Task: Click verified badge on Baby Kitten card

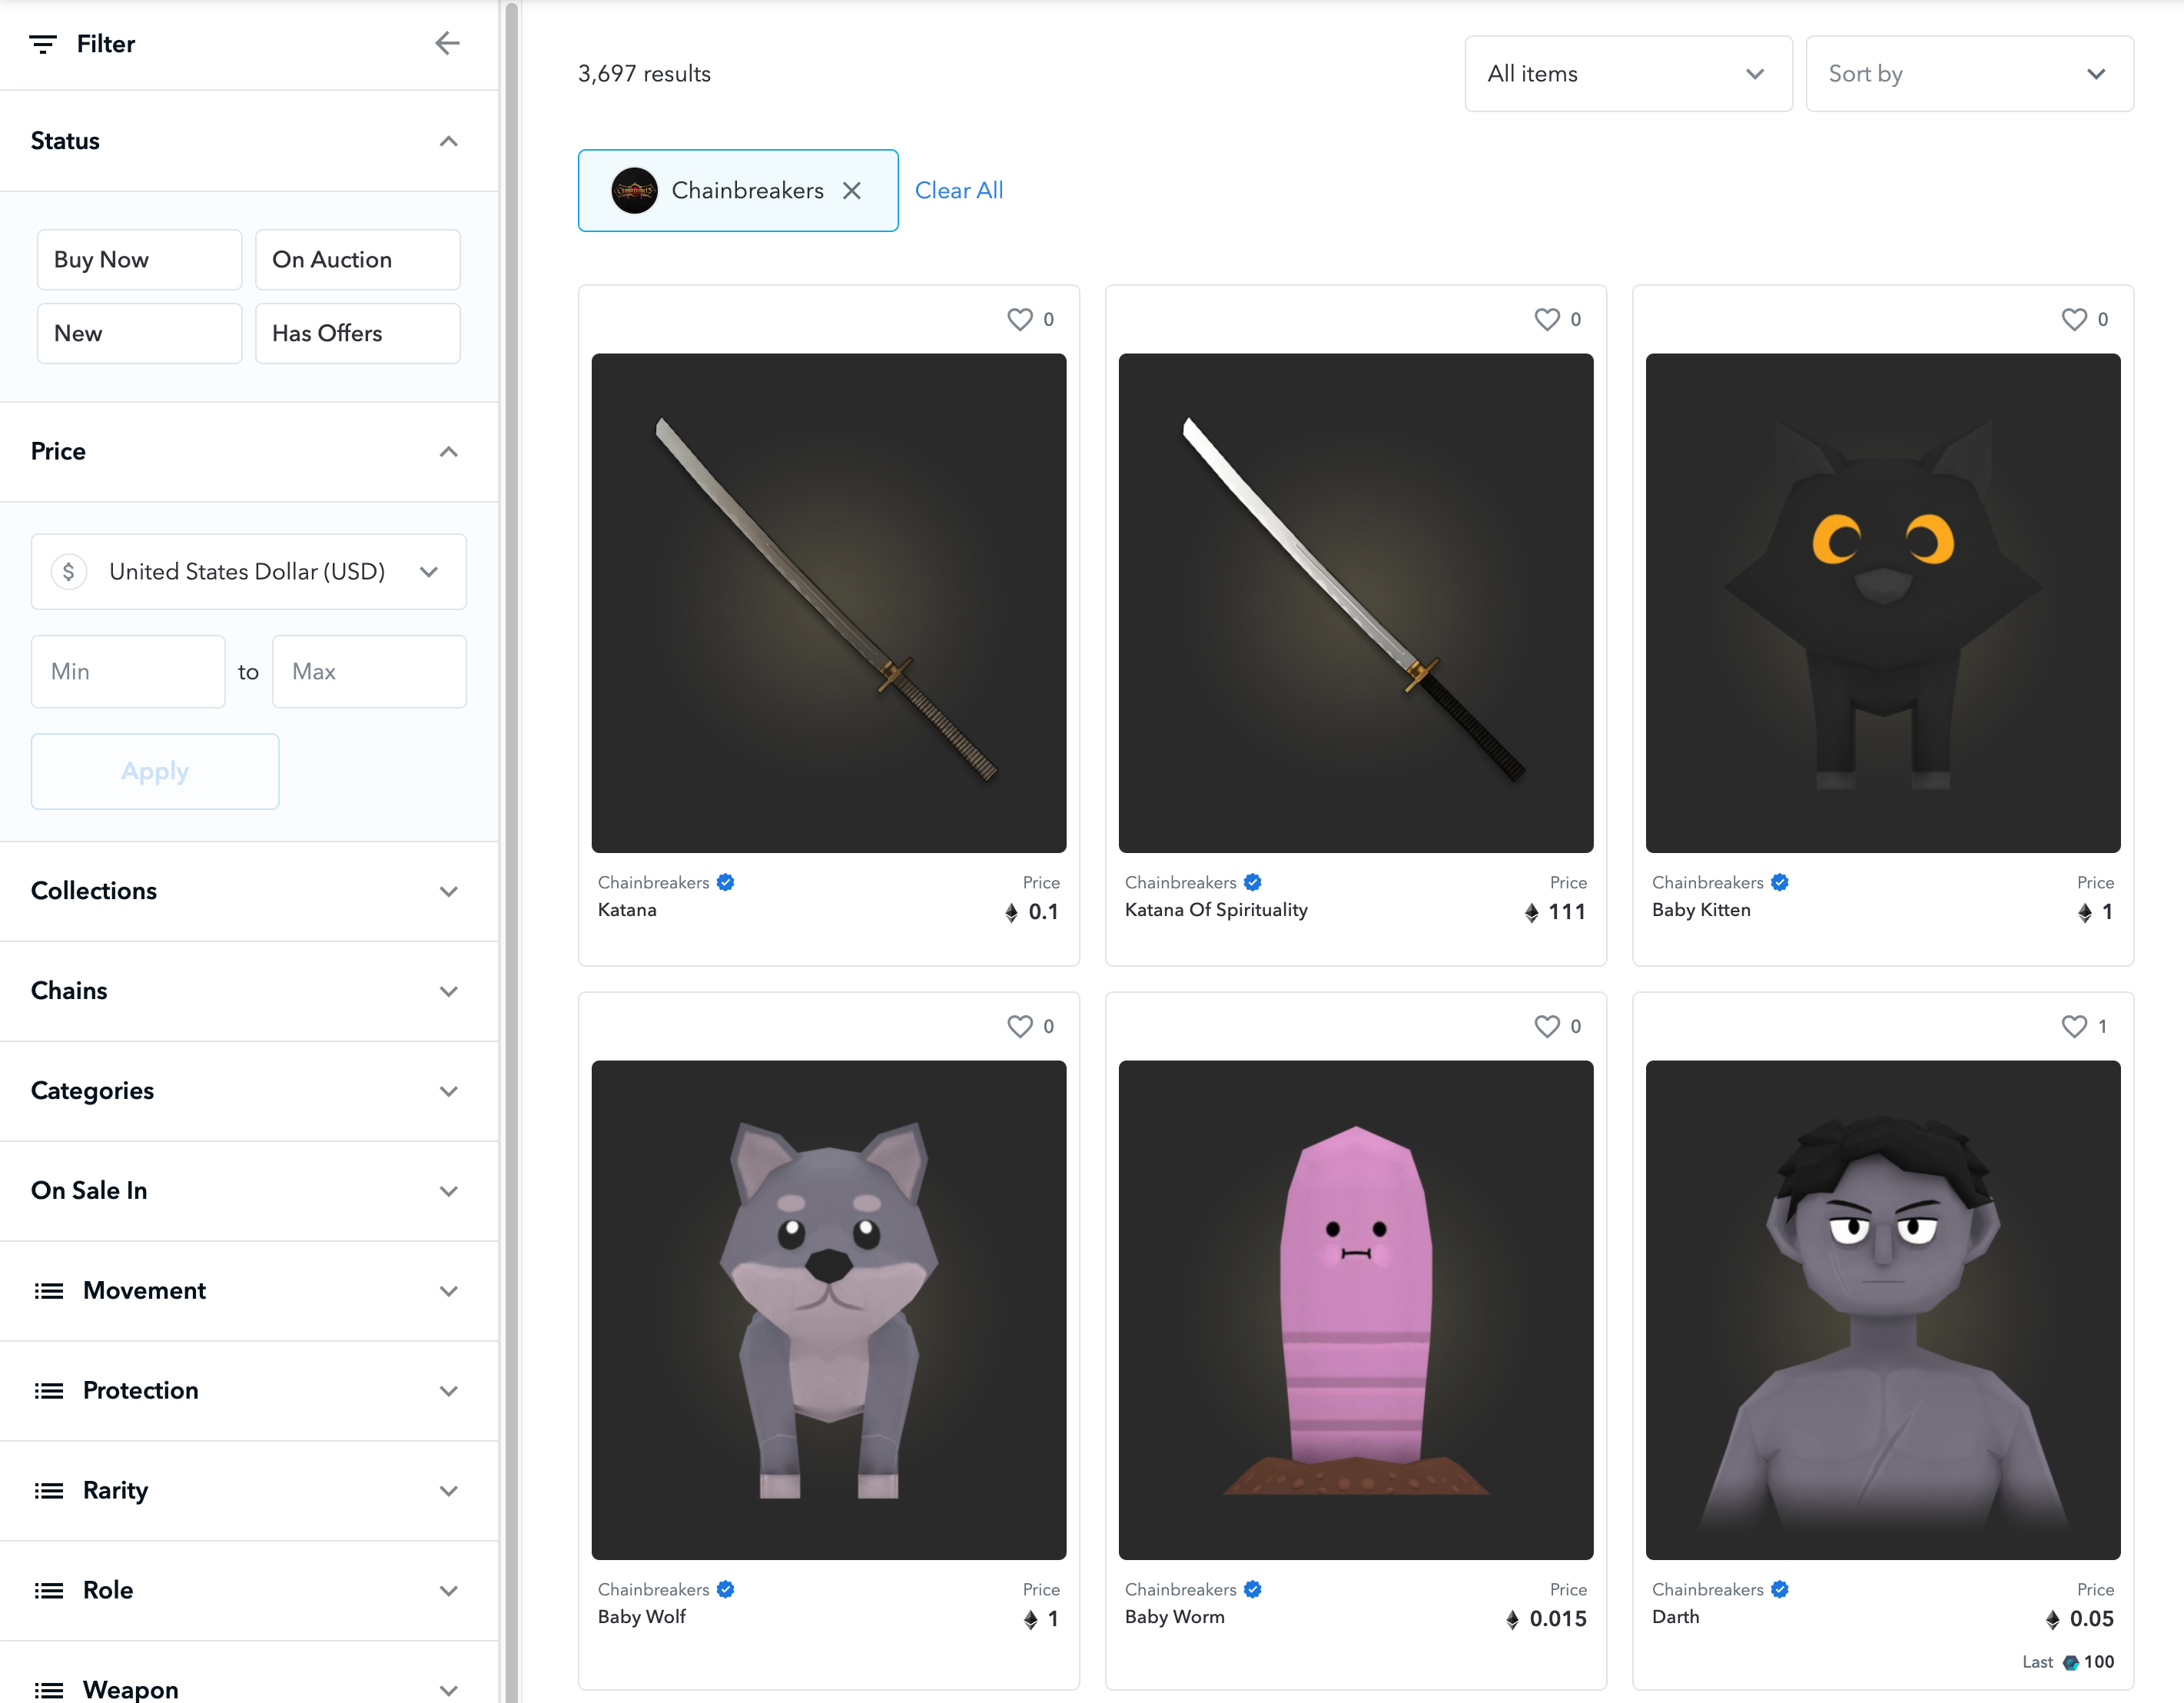Action: pos(1780,882)
